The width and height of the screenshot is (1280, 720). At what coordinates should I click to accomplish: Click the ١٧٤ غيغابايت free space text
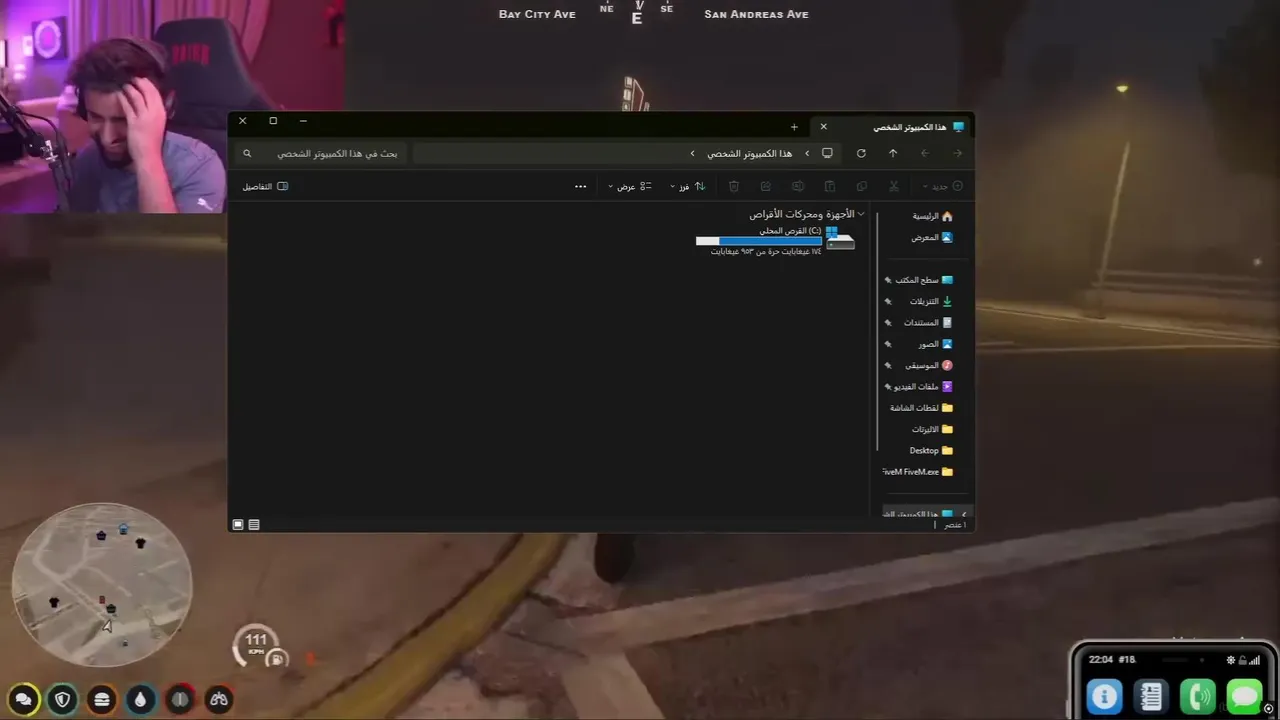[766, 252]
